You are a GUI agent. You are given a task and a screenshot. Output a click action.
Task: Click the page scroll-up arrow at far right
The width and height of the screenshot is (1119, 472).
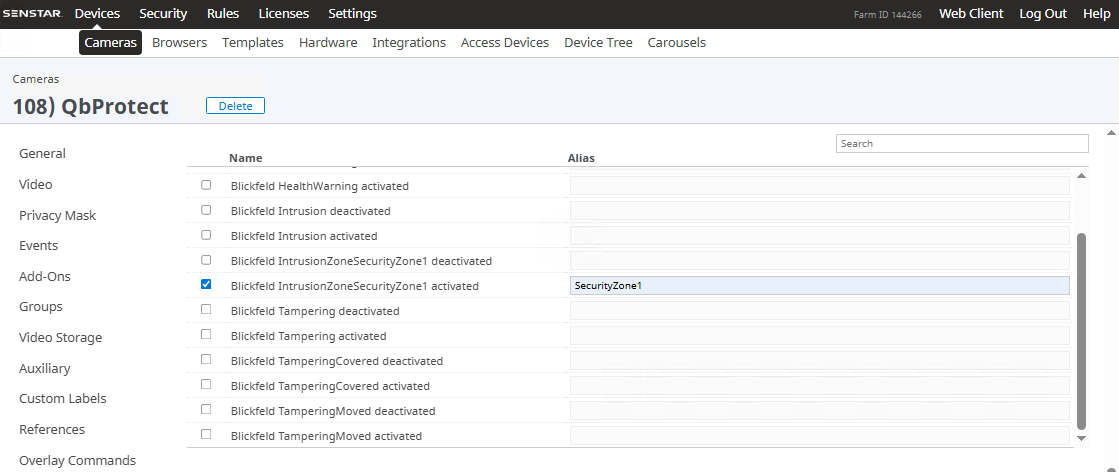[x=1110, y=133]
